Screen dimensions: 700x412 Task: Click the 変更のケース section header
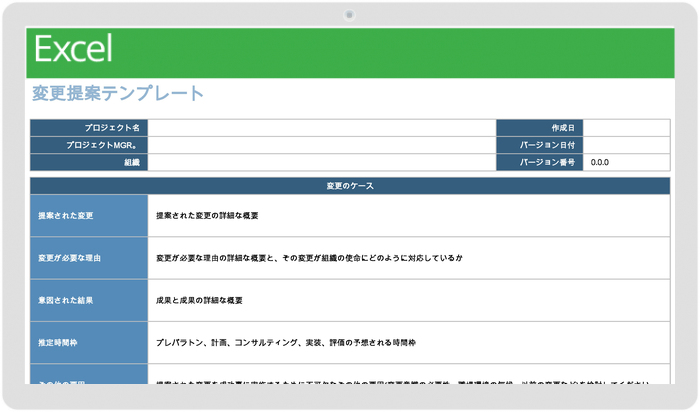point(350,186)
